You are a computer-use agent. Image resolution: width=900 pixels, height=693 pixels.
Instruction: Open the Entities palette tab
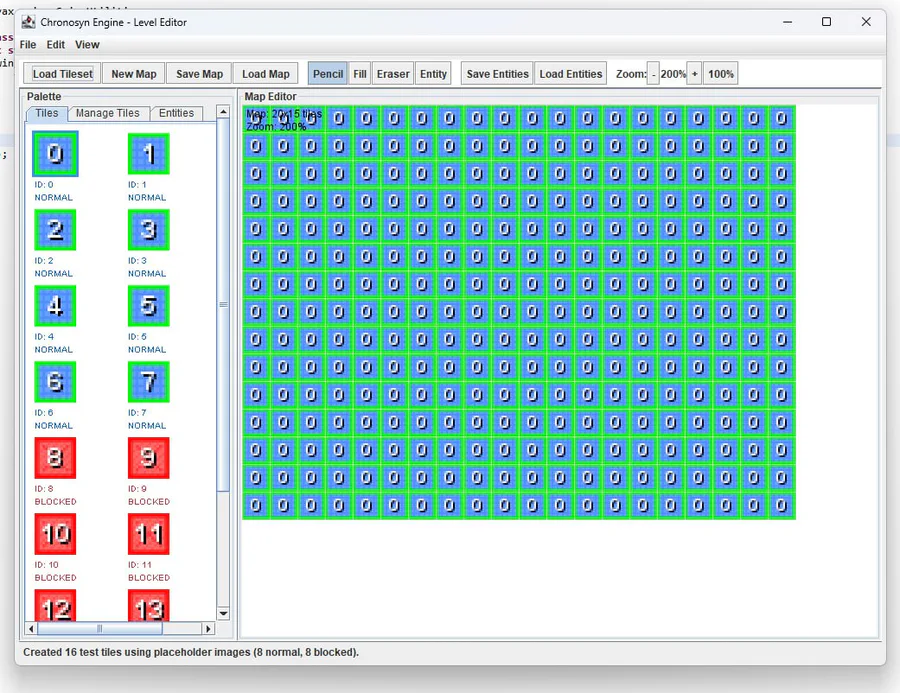click(x=176, y=113)
